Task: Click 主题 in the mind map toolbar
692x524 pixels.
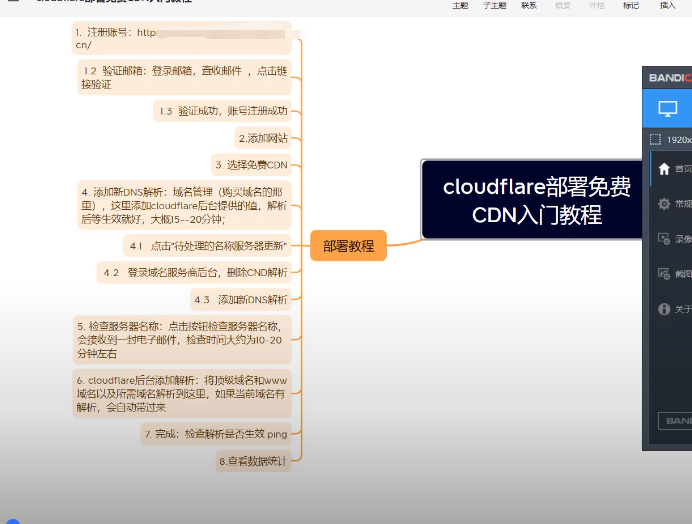Action: pos(460,5)
